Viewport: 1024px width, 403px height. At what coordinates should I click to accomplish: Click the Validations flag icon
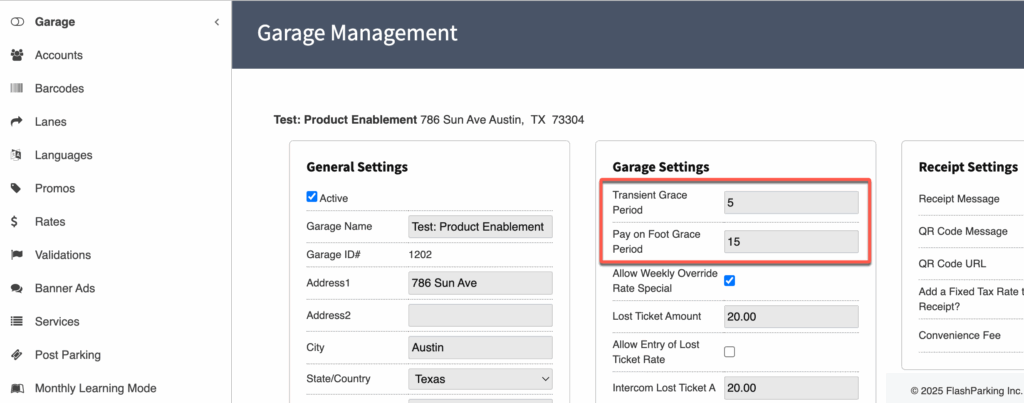(x=16, y=255)
